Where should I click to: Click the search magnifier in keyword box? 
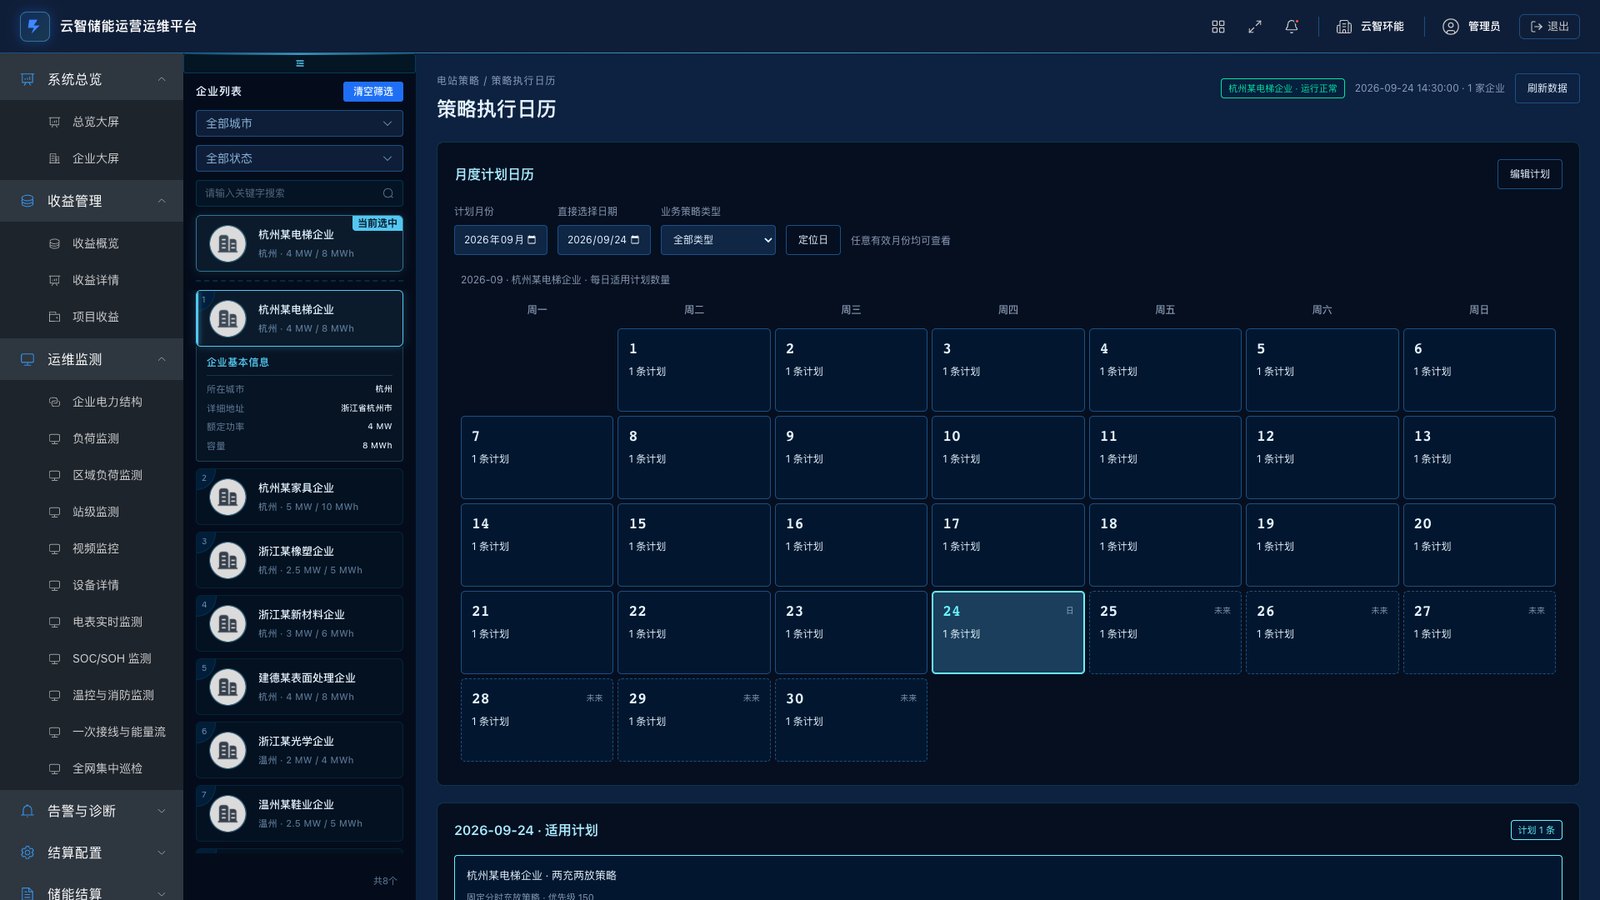coord(388,193)
